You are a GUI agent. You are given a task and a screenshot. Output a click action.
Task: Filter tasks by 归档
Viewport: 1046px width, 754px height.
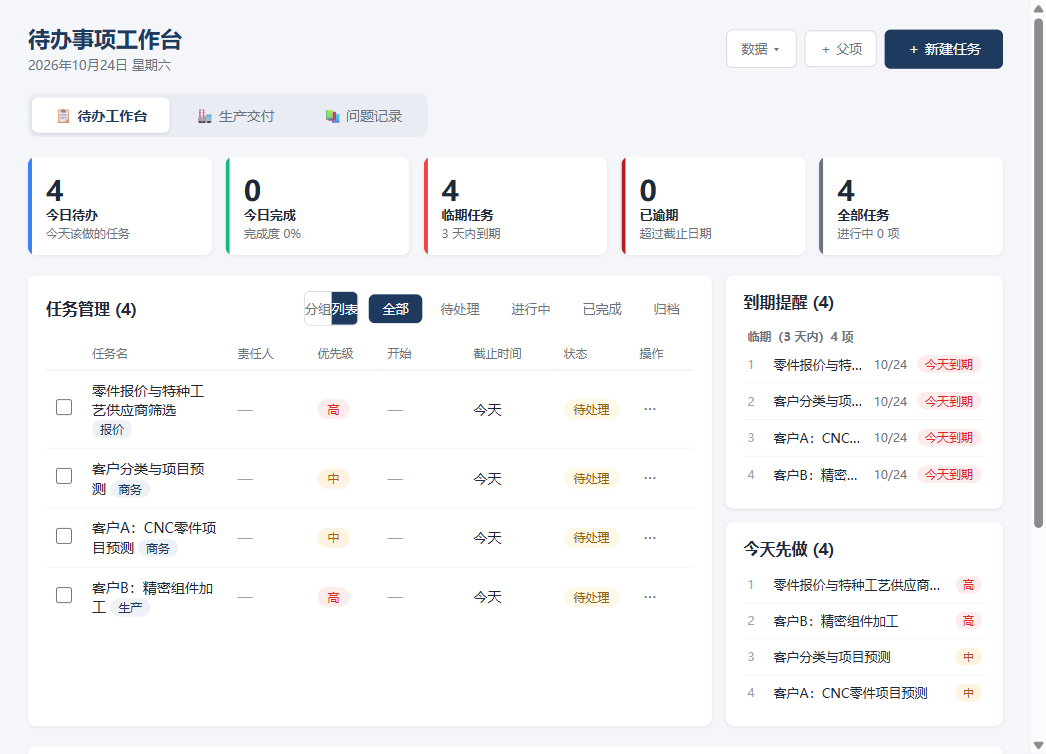point(667,309)
